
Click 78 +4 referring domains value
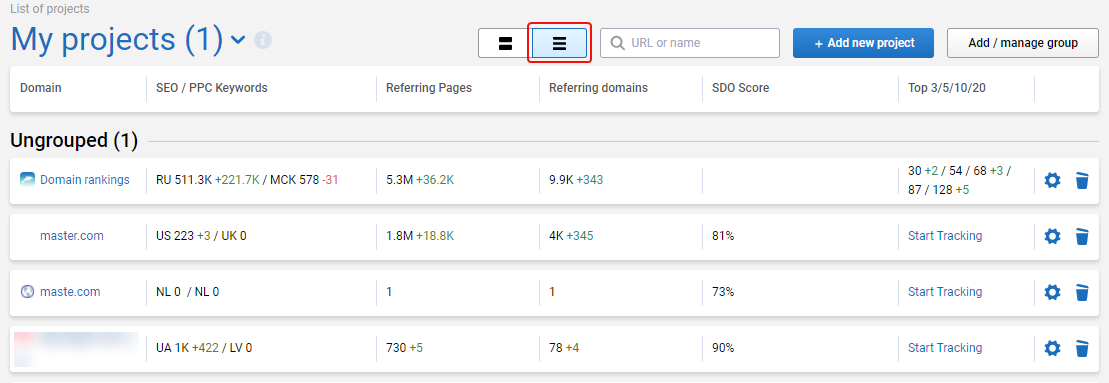[x=564, y=348]
